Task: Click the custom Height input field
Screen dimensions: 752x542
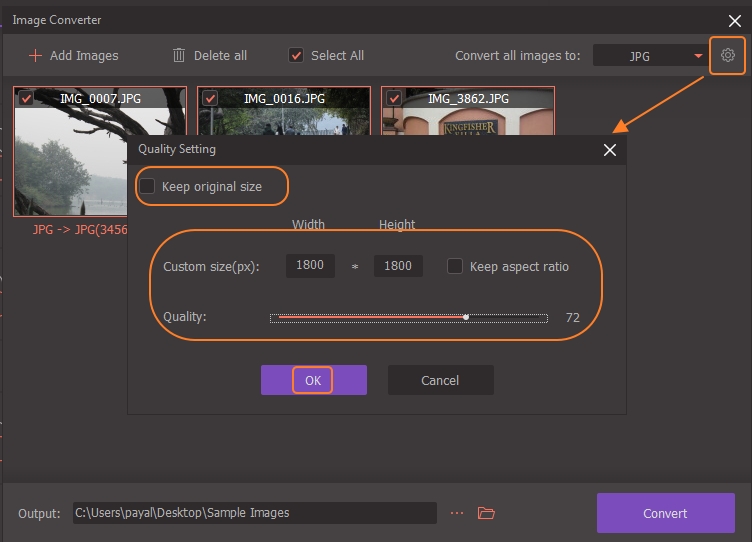Action: pyautogui.click(x=398, y=267)
